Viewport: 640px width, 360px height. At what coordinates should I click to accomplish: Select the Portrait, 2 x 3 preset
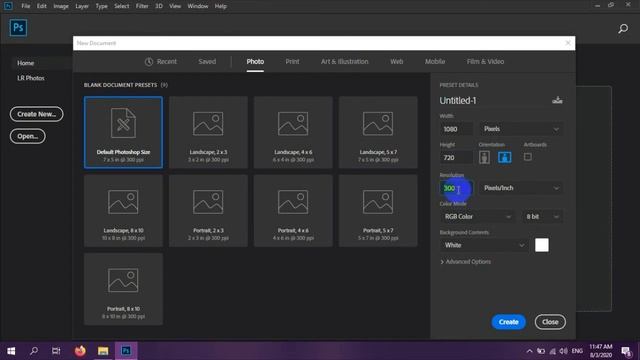click(x=208, y=211)
